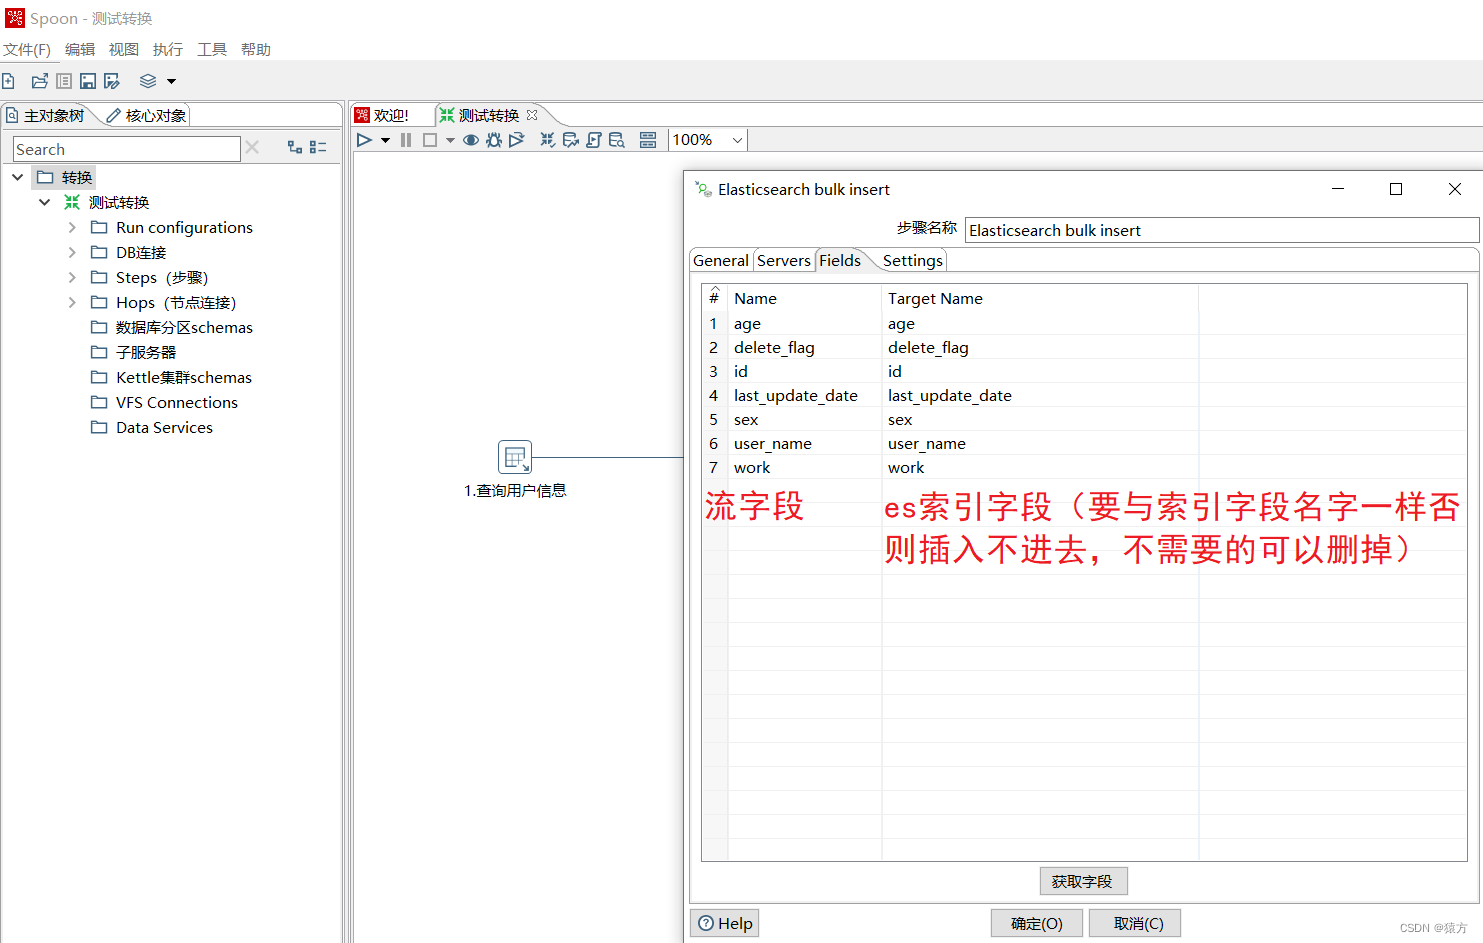Click inside the Search box

pyautogui.click(x=125, y=148)
